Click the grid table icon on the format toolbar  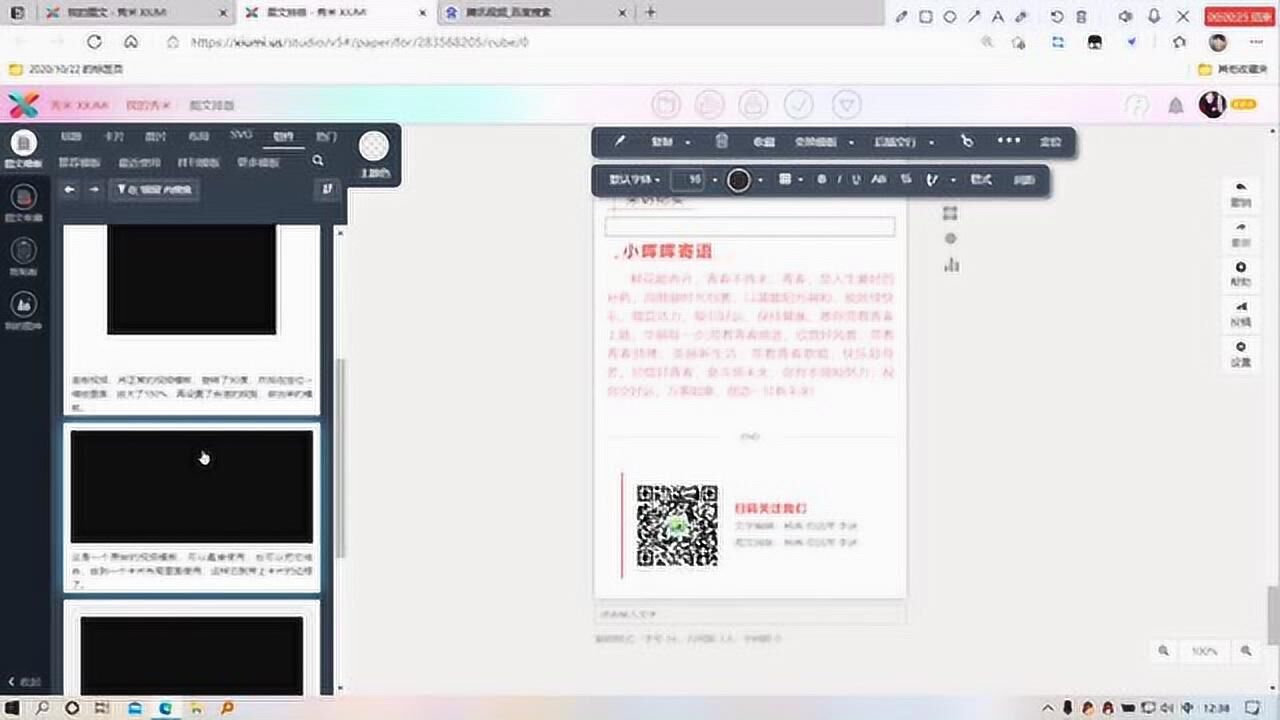785,180
